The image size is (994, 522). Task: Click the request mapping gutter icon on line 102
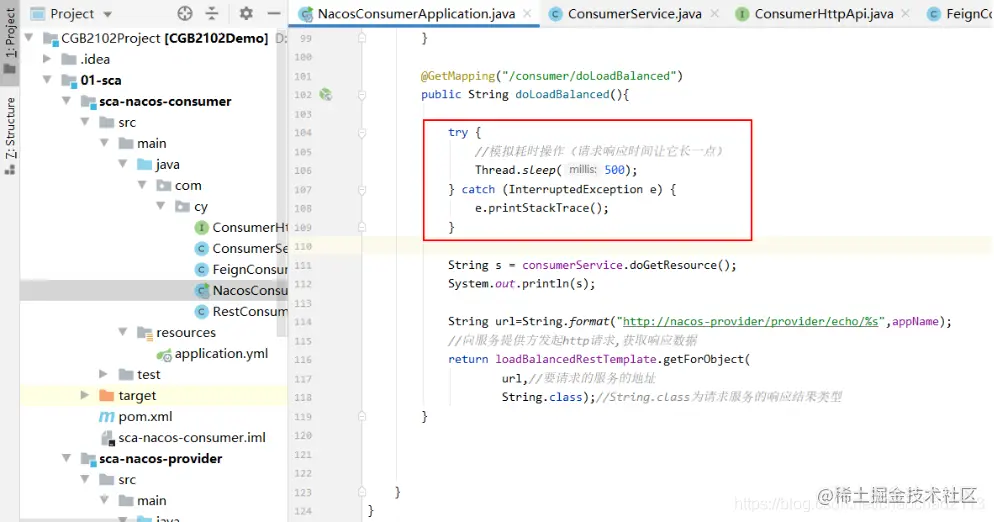(326, 95)
